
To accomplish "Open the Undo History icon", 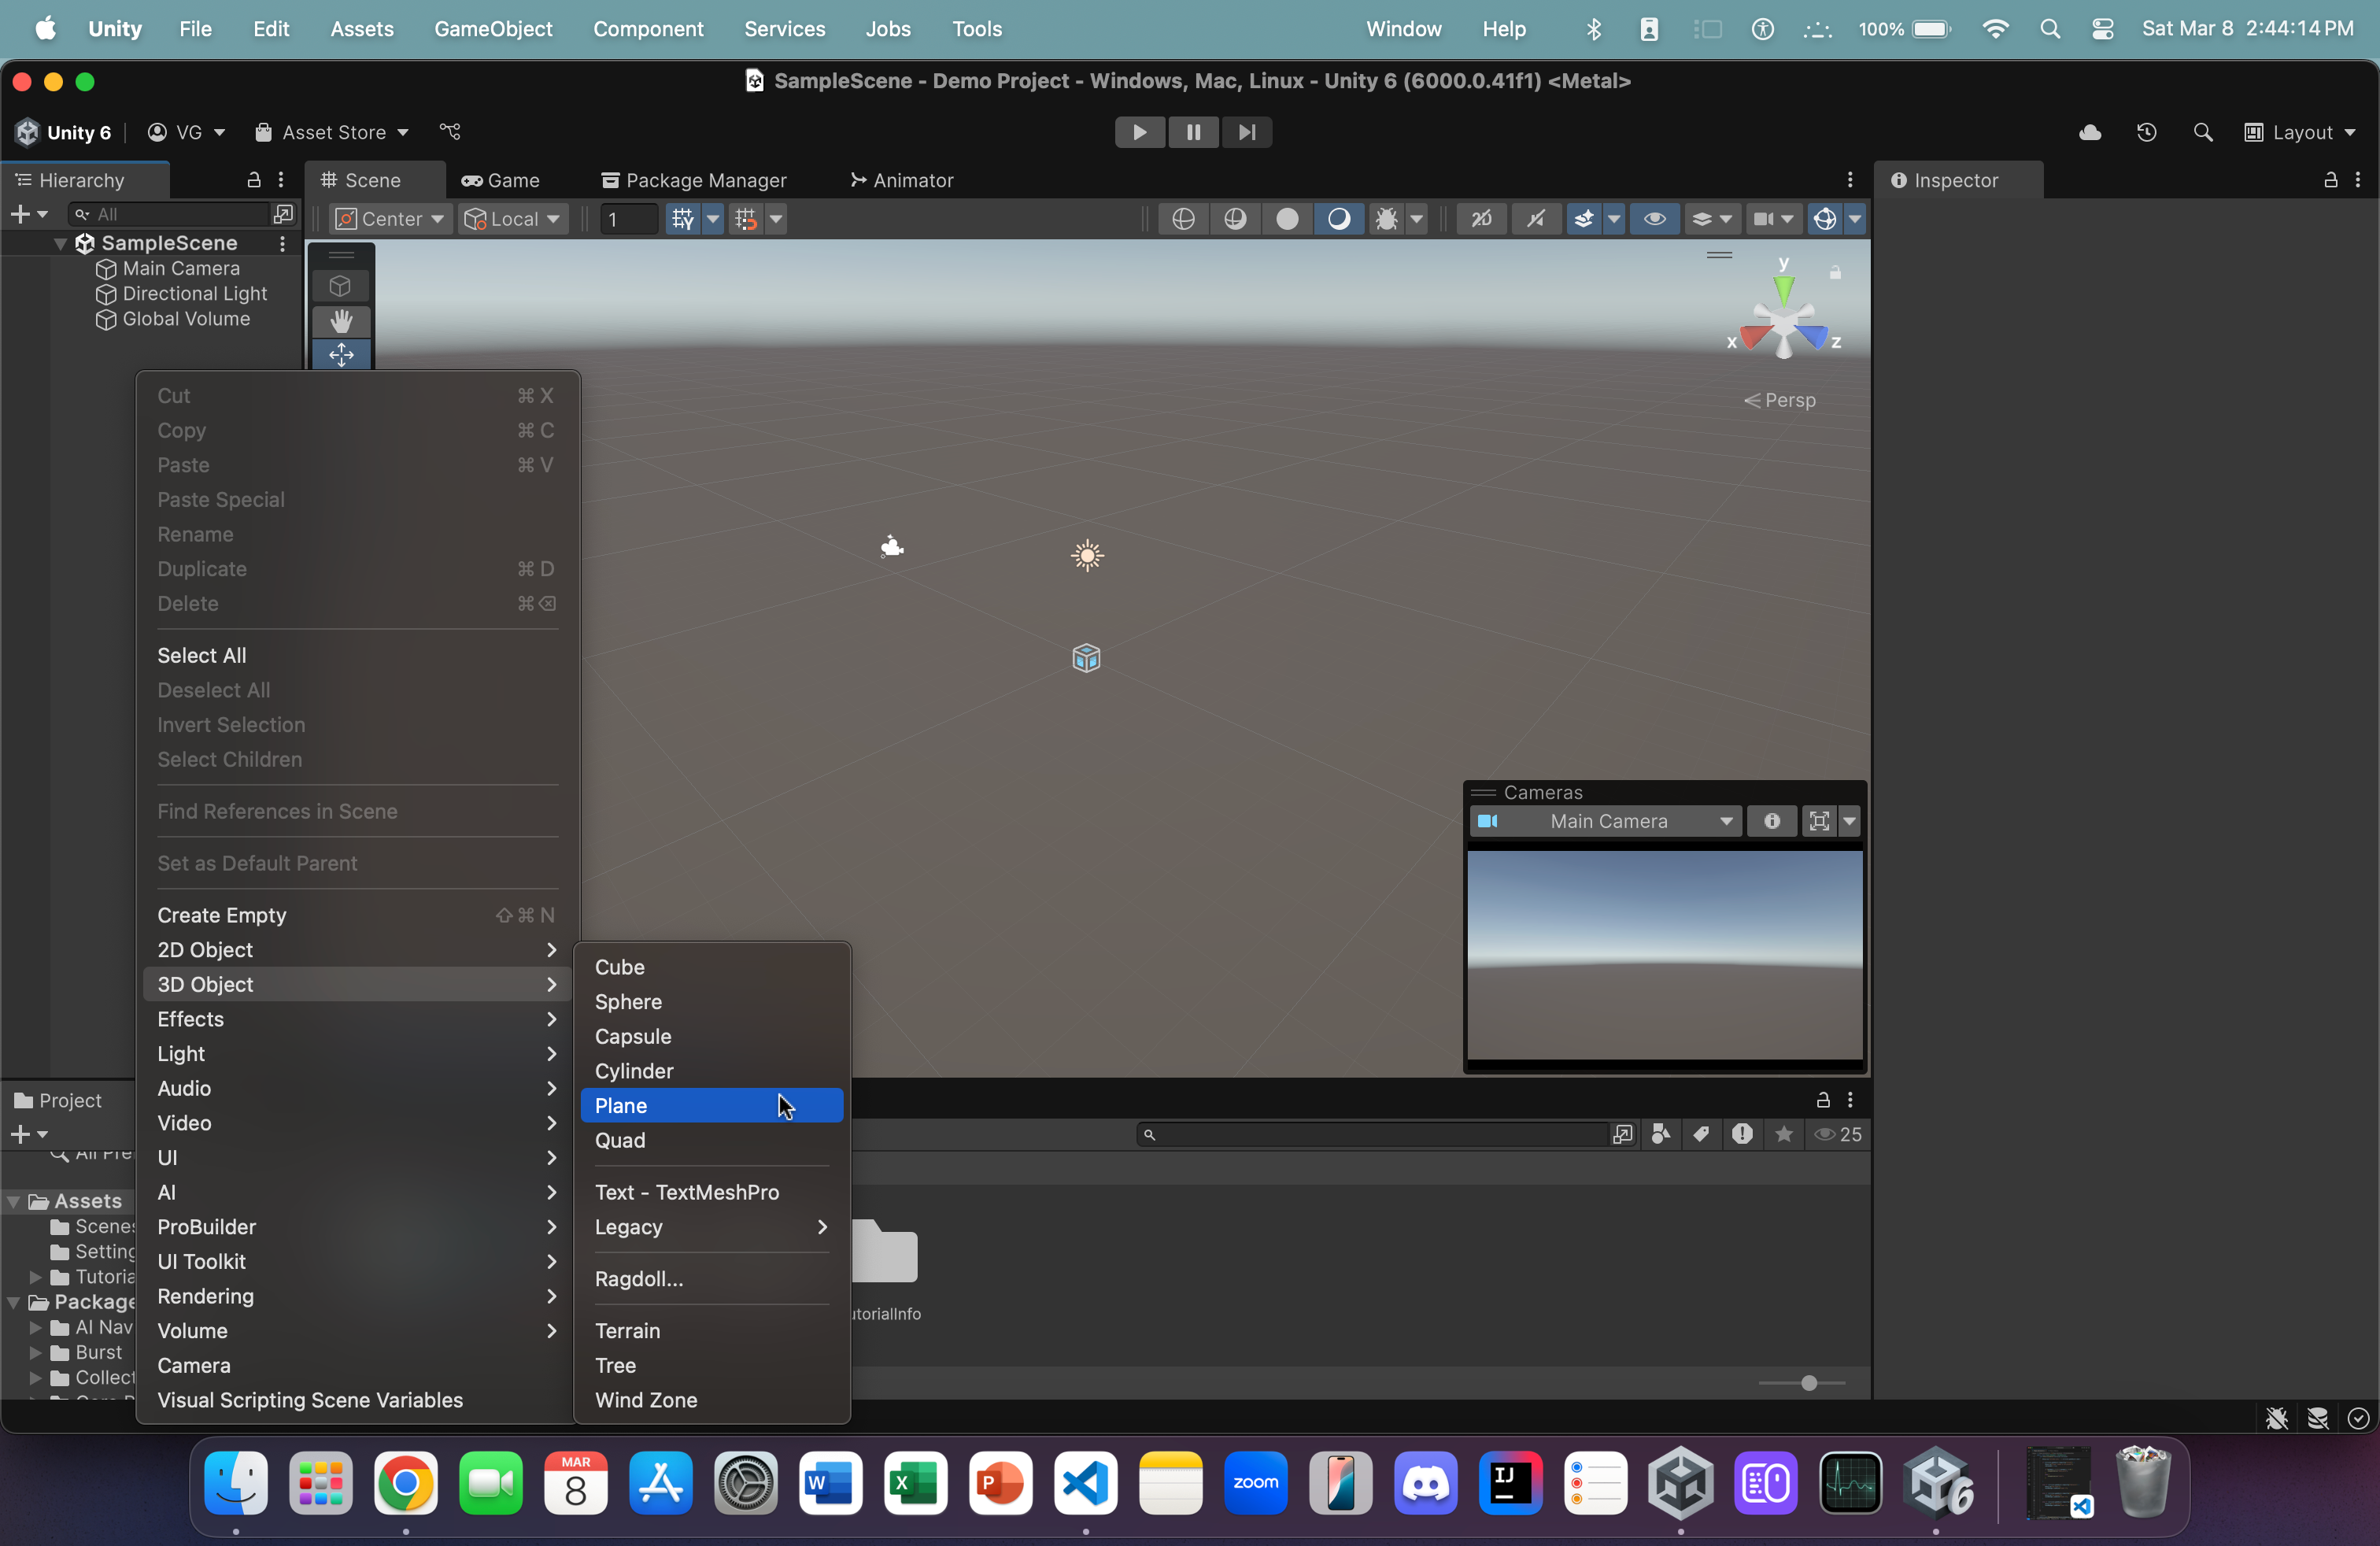I will (2146, 132).
